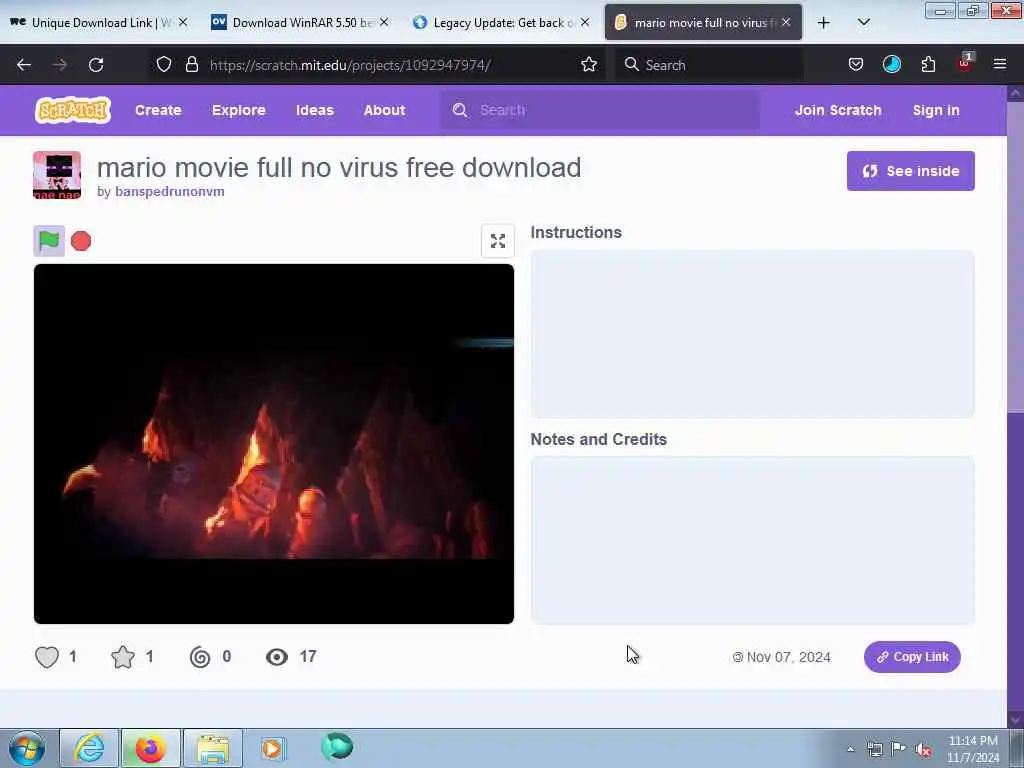Click the remix spiral icon
Viewport: 1024px width, 768px height.
click(200, 657)
